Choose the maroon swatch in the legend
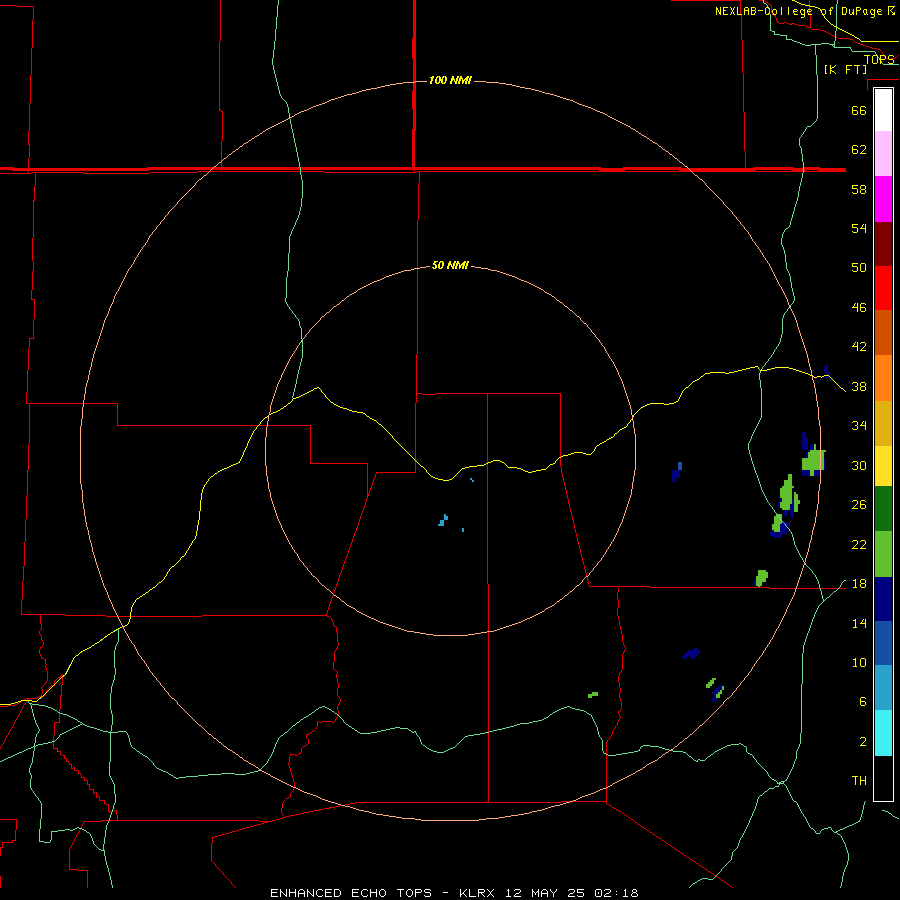Screen dimensions: 900x900 [x=883, y=243]
